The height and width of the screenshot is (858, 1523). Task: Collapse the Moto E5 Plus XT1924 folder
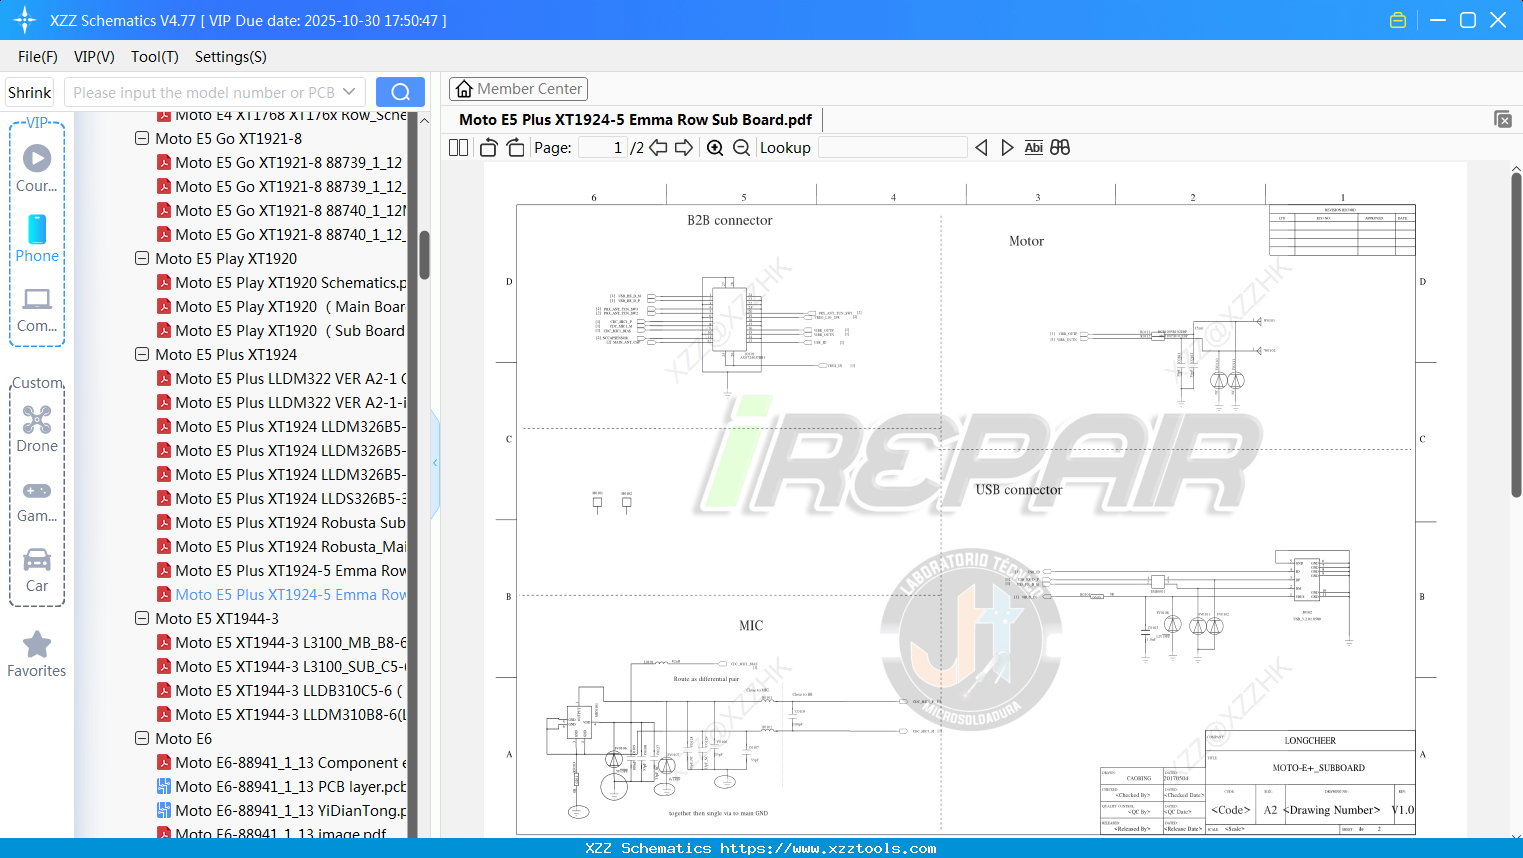click(x=142, y=354)
